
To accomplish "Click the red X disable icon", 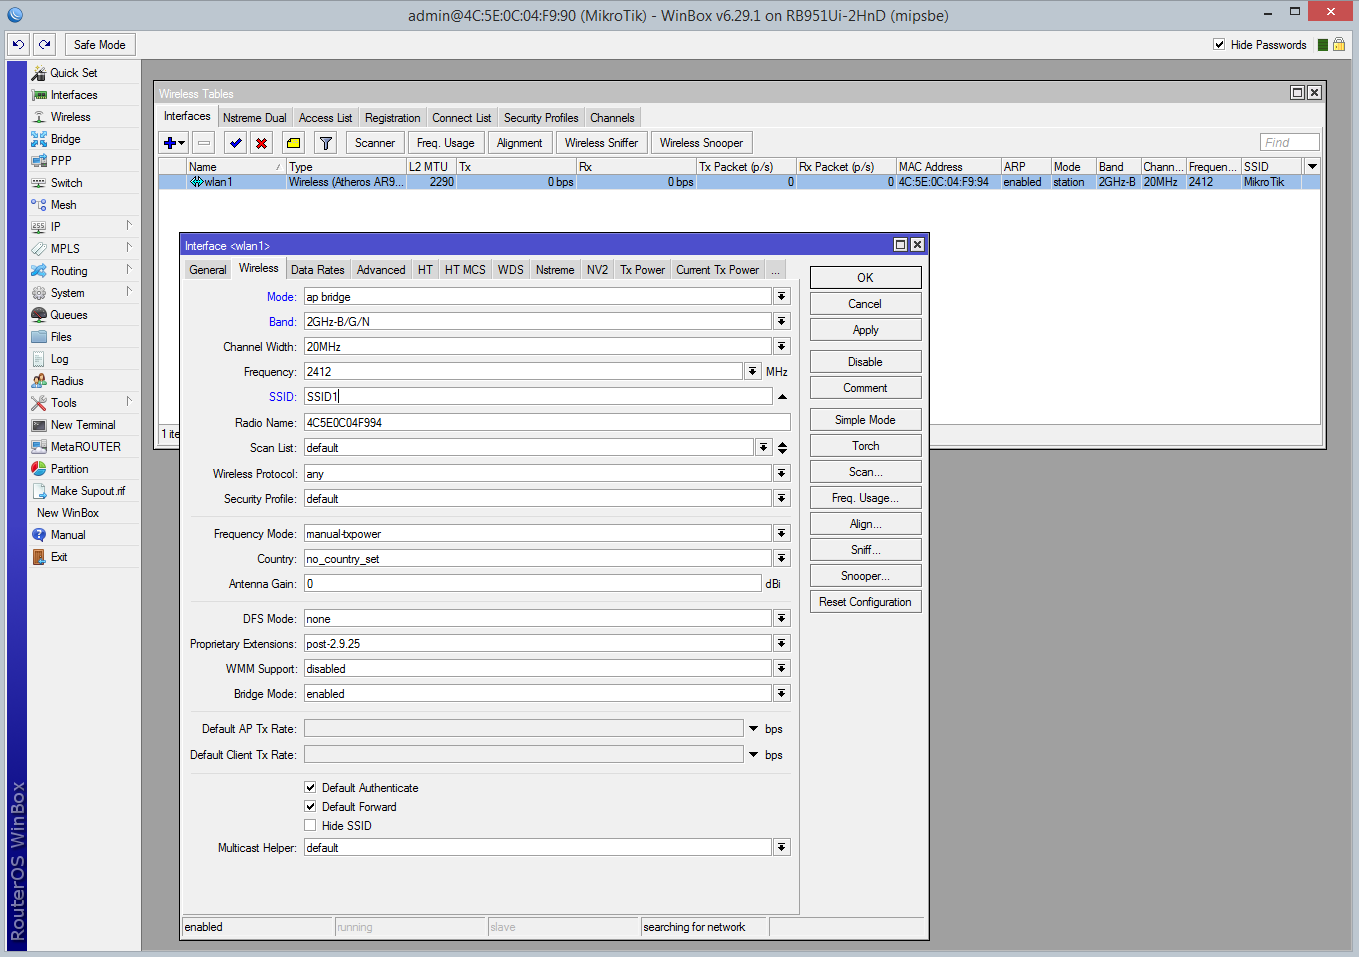I will (x=261, y=143).
